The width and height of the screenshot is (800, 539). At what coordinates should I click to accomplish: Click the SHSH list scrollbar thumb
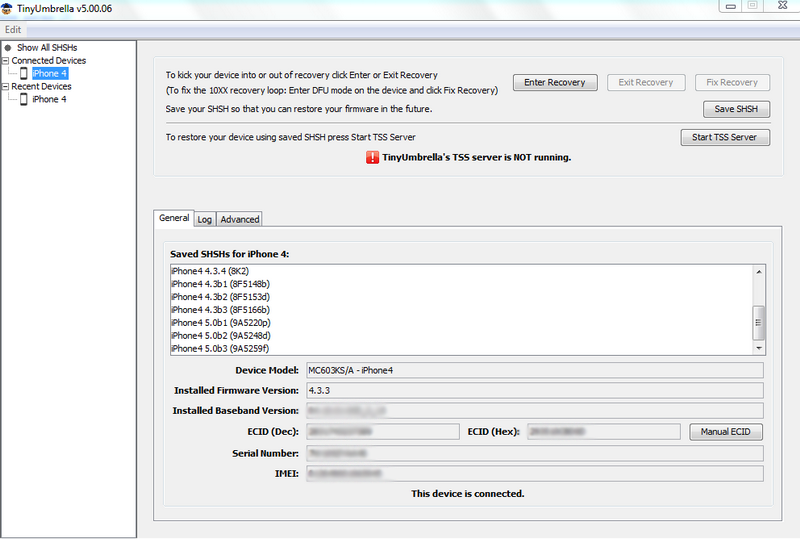pyautogui.click(x=759, y=323)
